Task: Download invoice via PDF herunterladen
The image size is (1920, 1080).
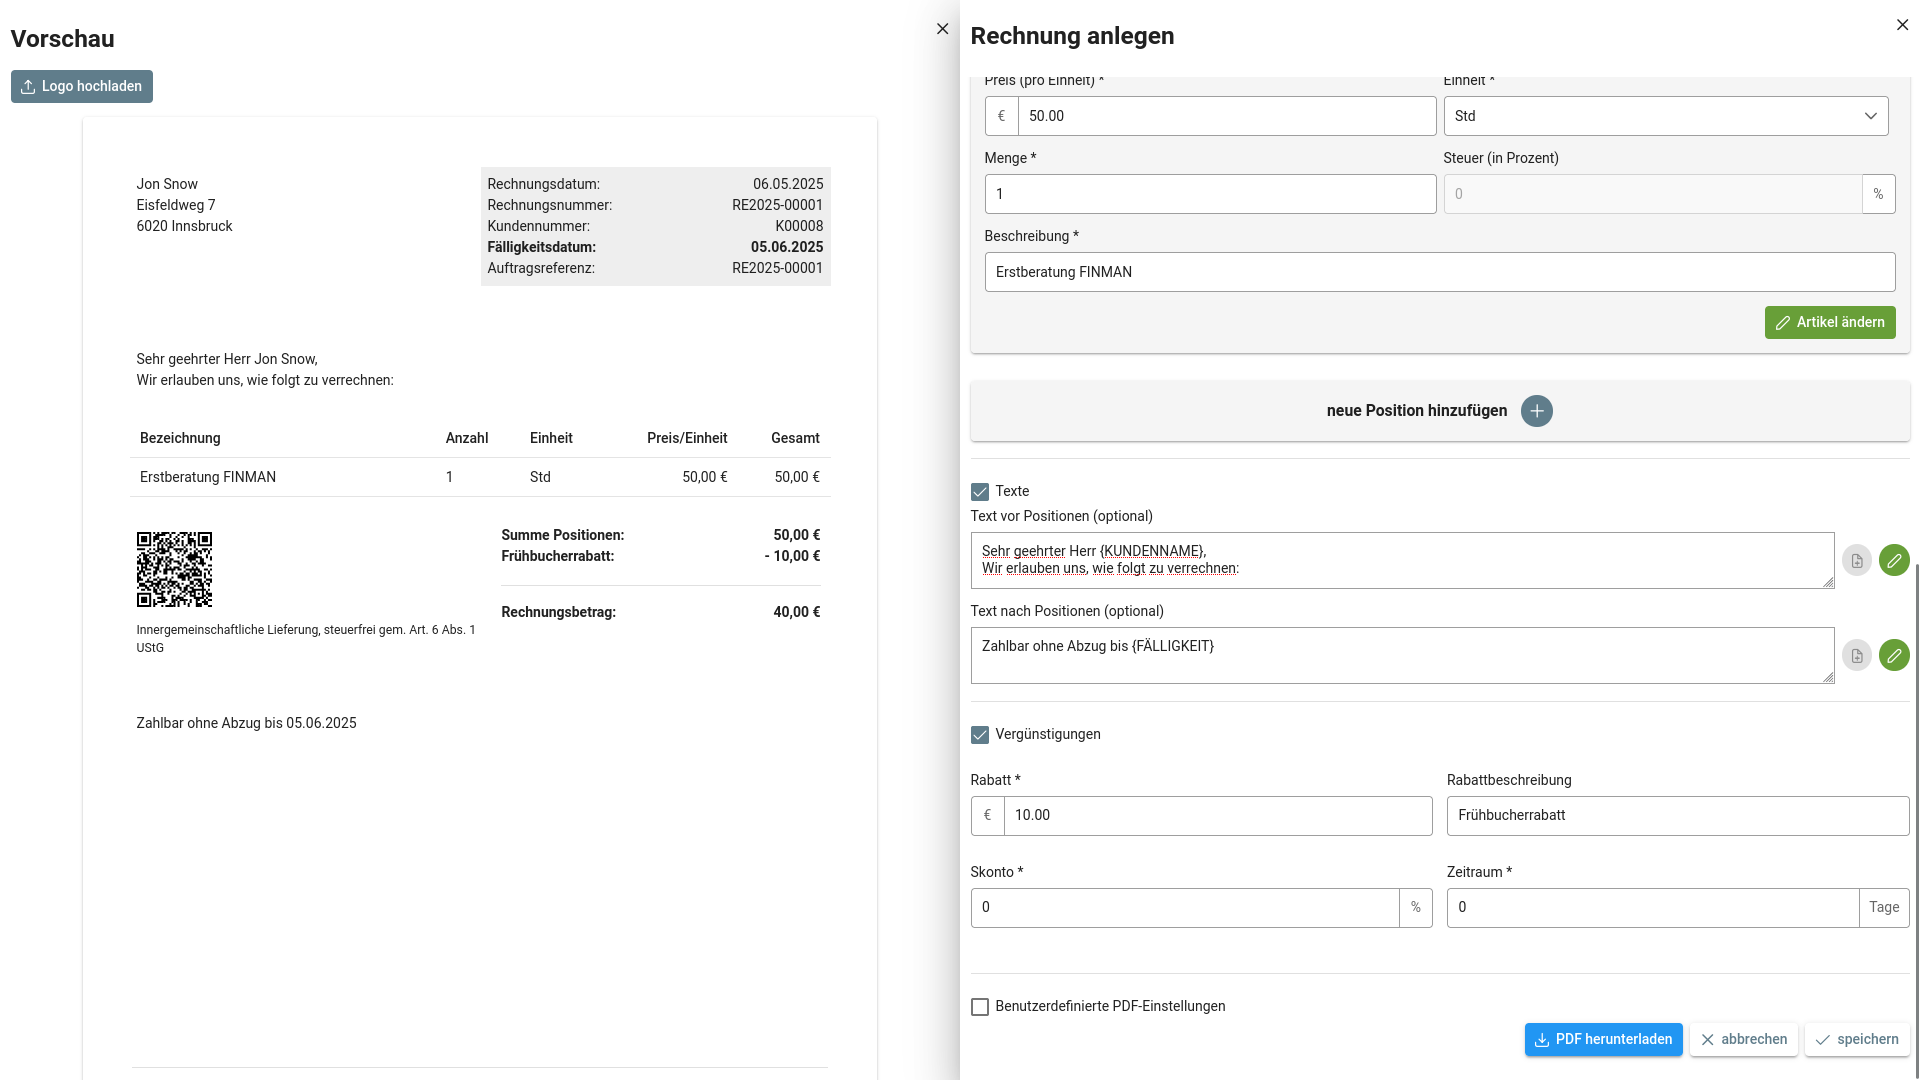Action: click(x=1603, y=1039)
